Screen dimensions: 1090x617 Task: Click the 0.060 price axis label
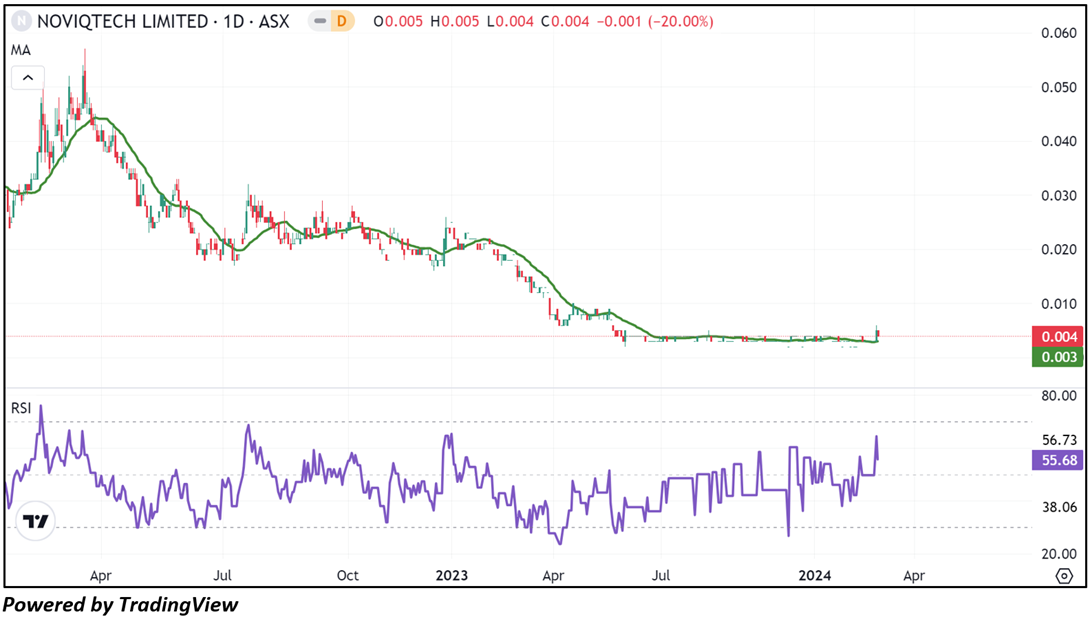(x=1059, y=33)
